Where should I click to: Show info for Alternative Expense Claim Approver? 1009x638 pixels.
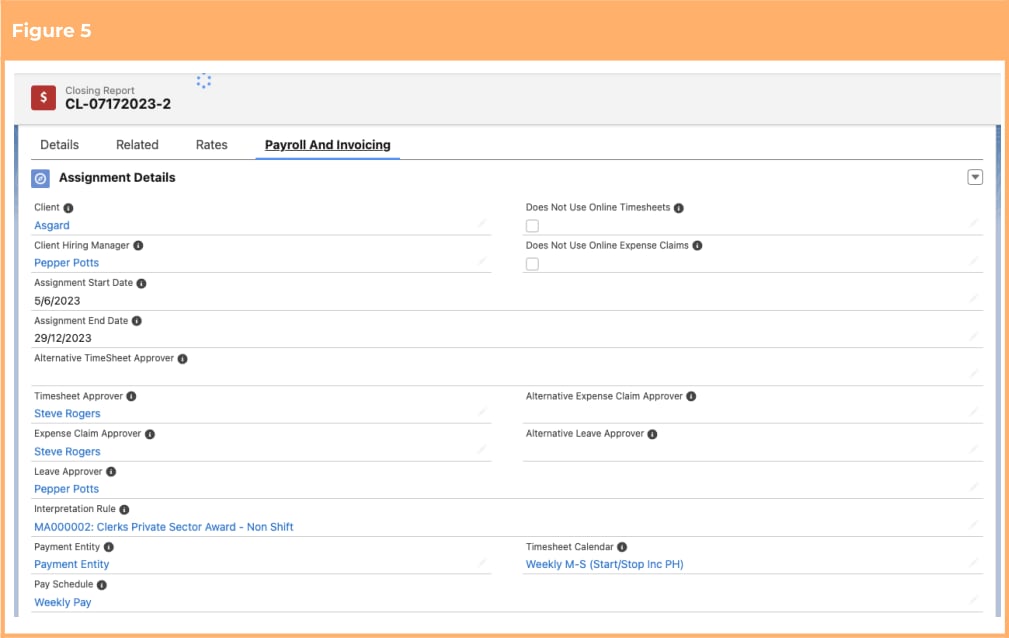point(691,397)
